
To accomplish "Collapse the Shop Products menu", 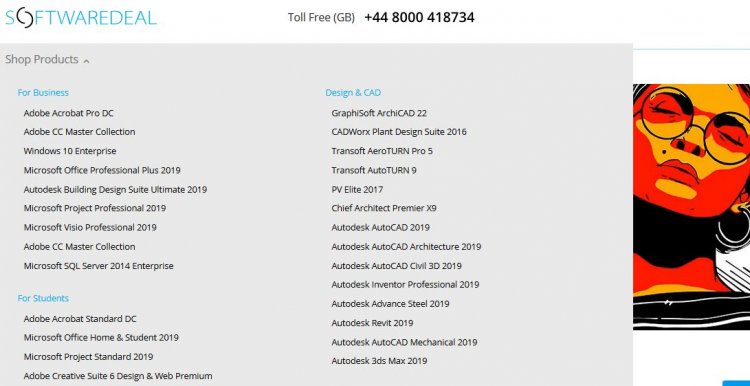I will point(47,59).
